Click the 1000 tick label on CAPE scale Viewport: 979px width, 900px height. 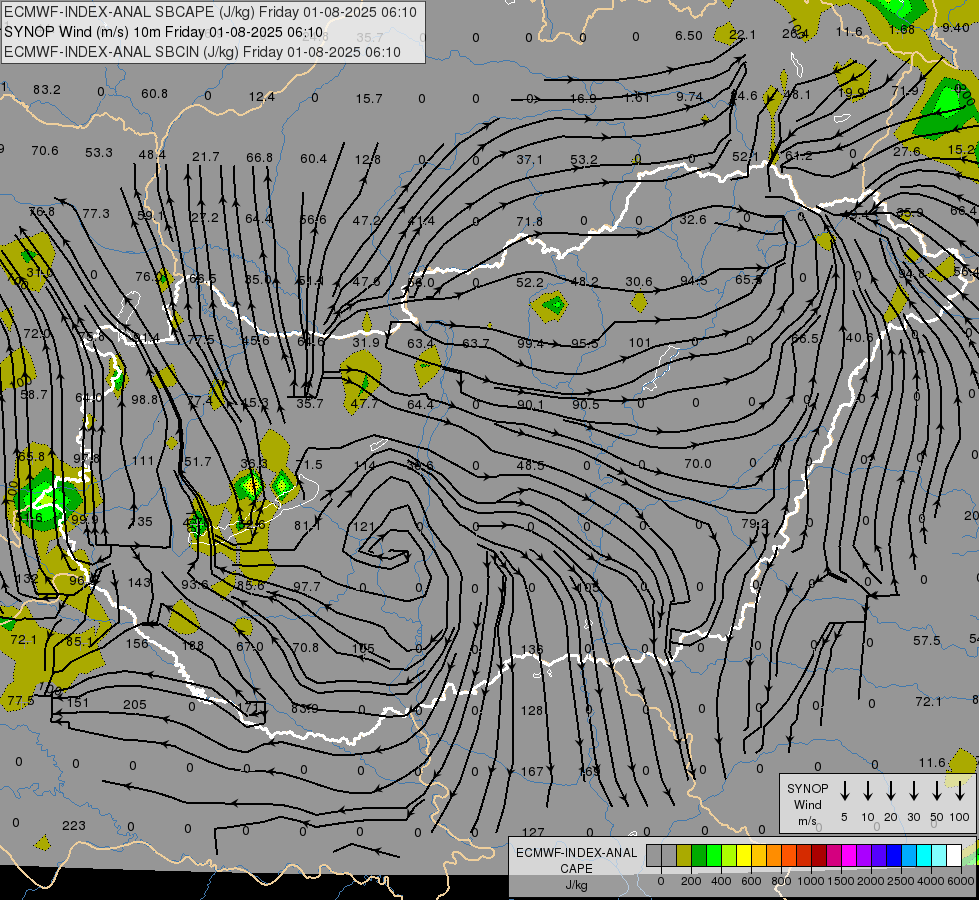[810, 881]
